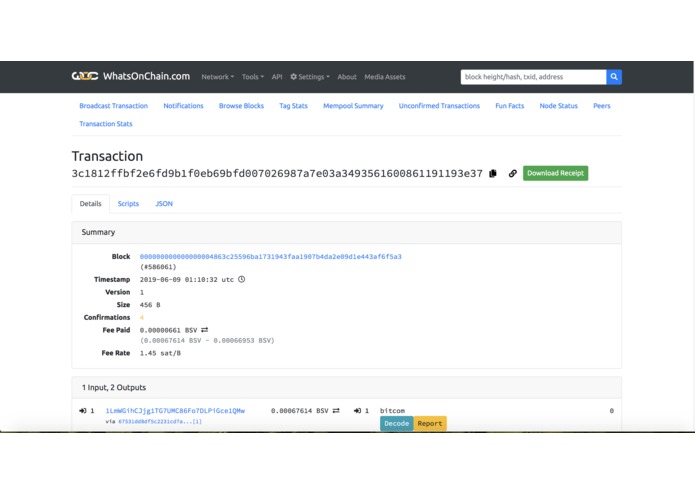Open the Peers link

click(602, 105)
